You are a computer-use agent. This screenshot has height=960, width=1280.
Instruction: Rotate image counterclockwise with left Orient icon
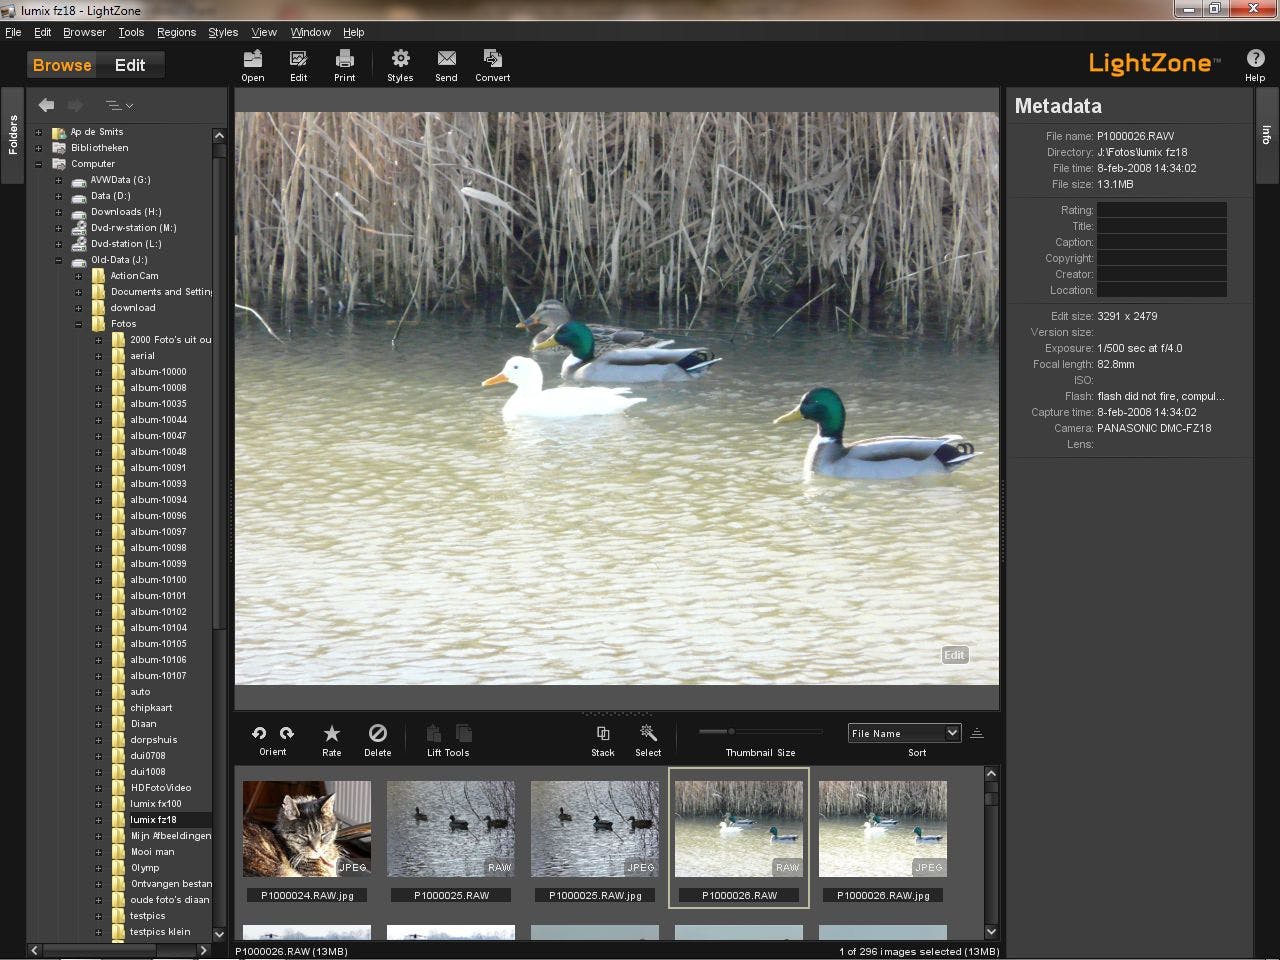259,733
